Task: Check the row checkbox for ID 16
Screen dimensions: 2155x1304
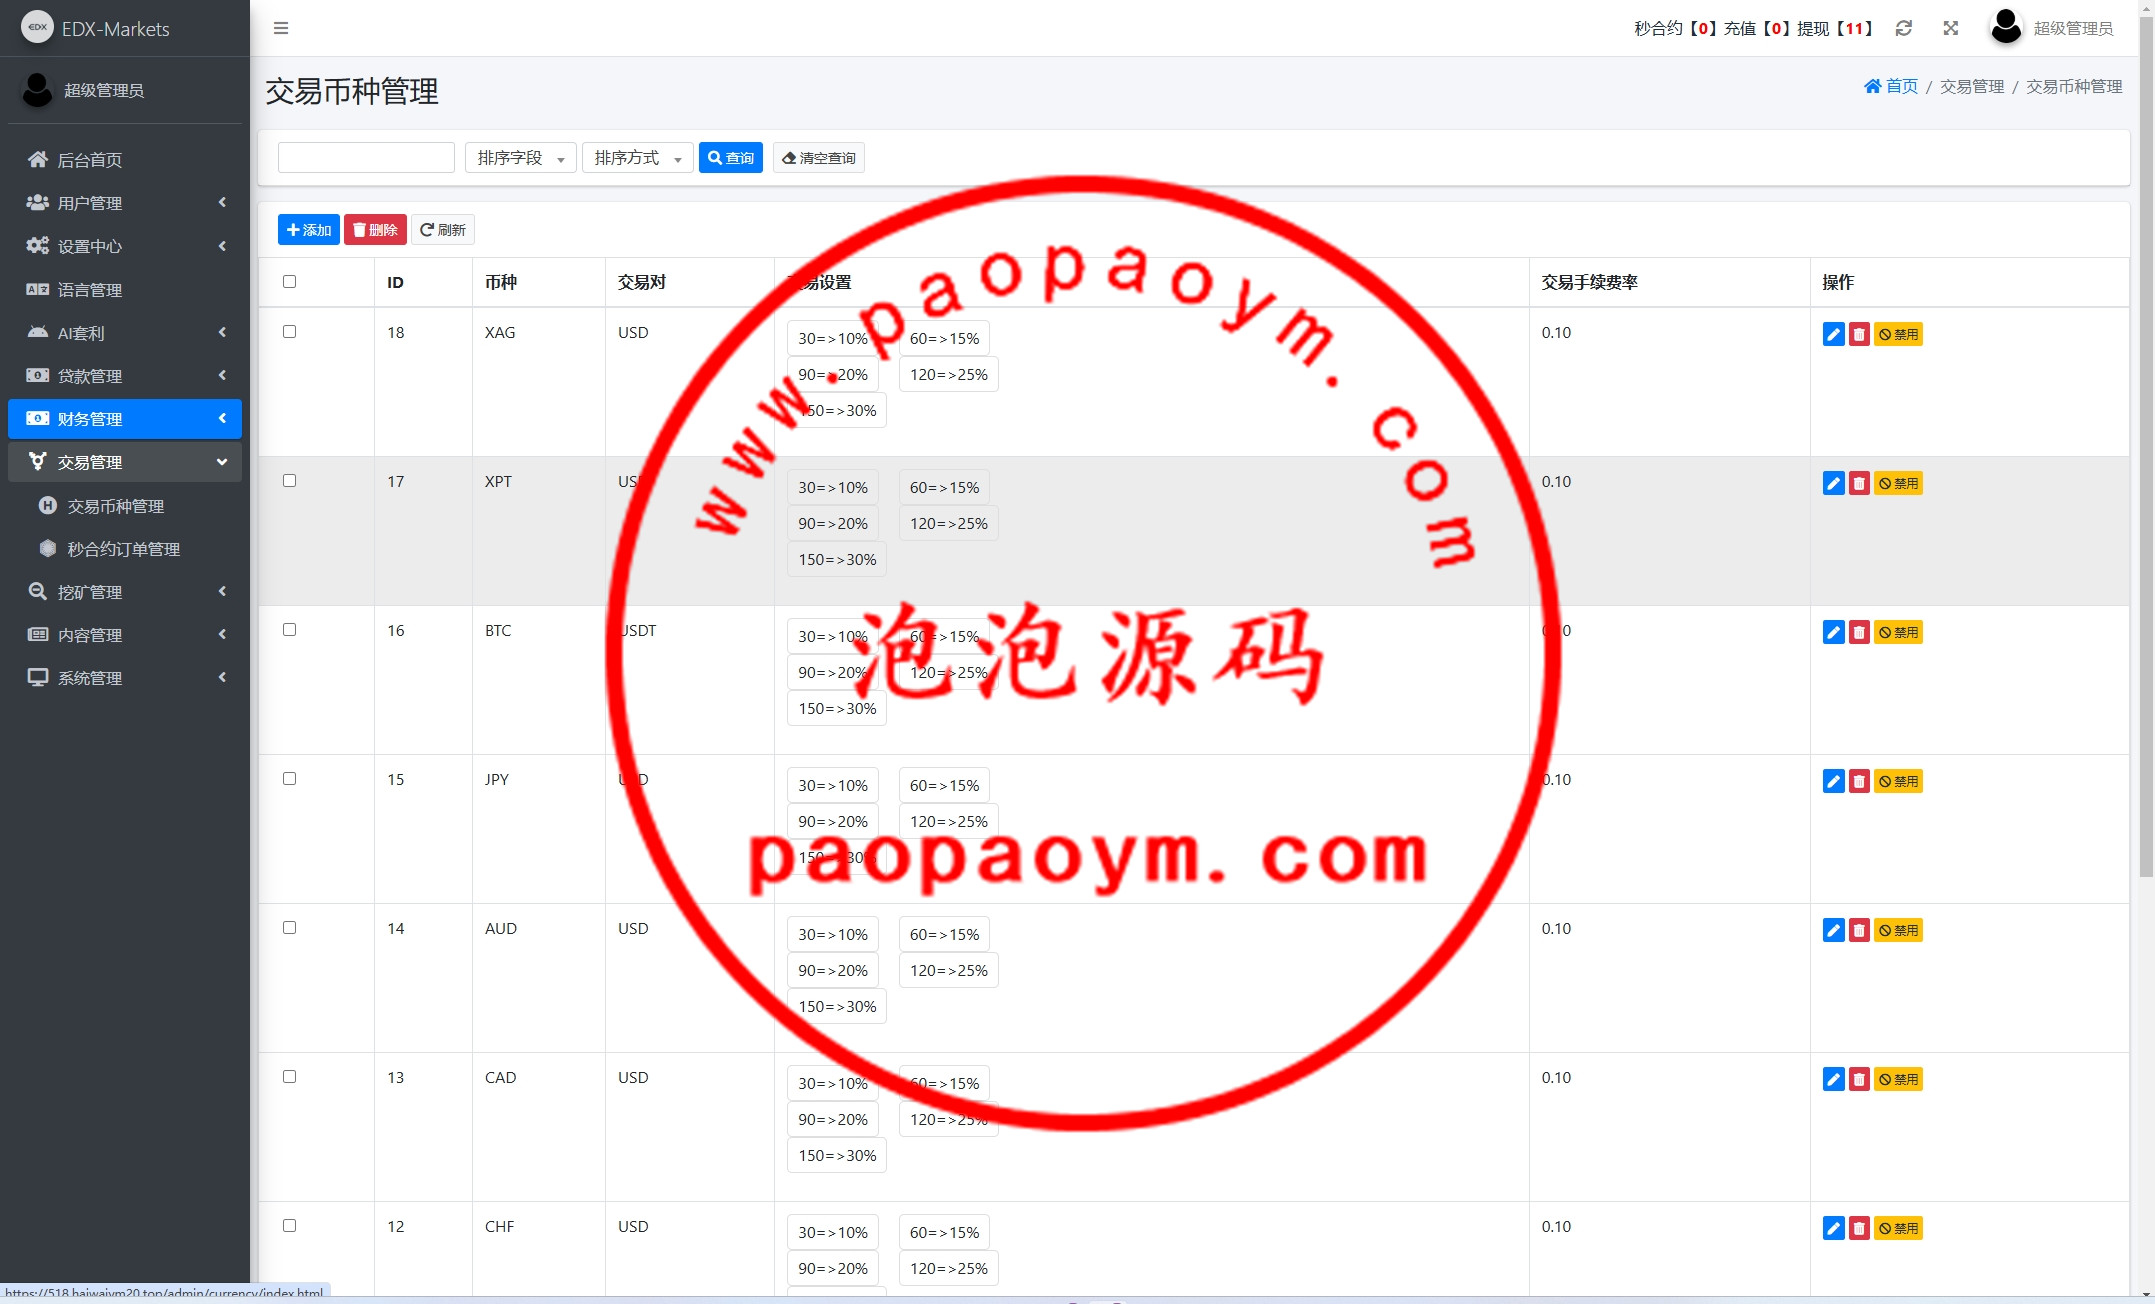Action: (x=289, y=629)
